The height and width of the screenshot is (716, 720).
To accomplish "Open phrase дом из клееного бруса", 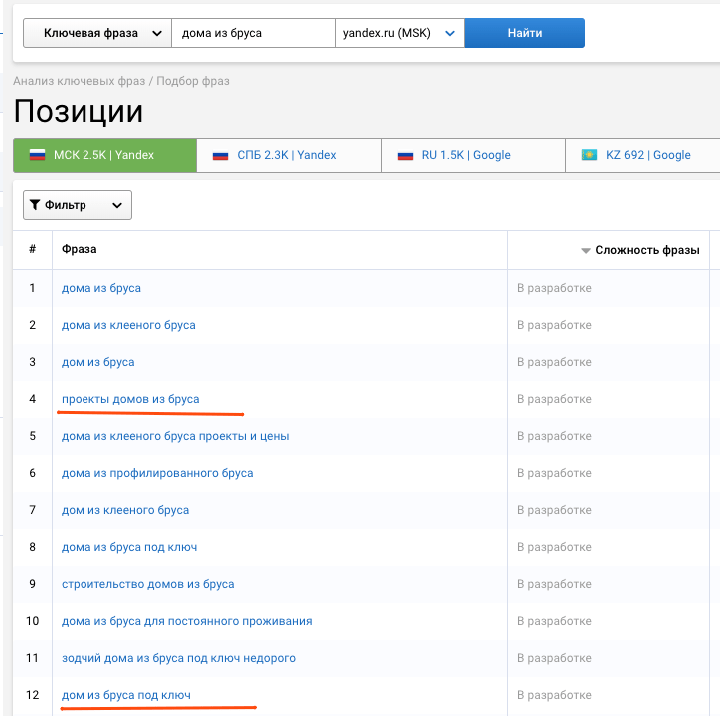I will tap(125, 510).
